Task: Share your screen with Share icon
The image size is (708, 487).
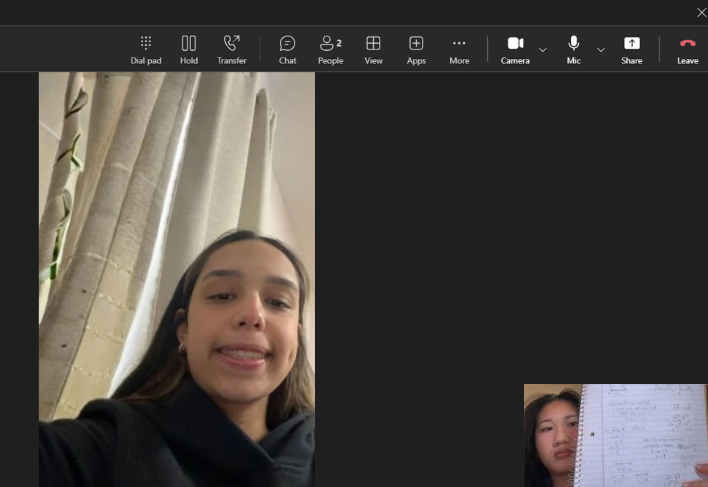Action: click(x=631, y=49)
